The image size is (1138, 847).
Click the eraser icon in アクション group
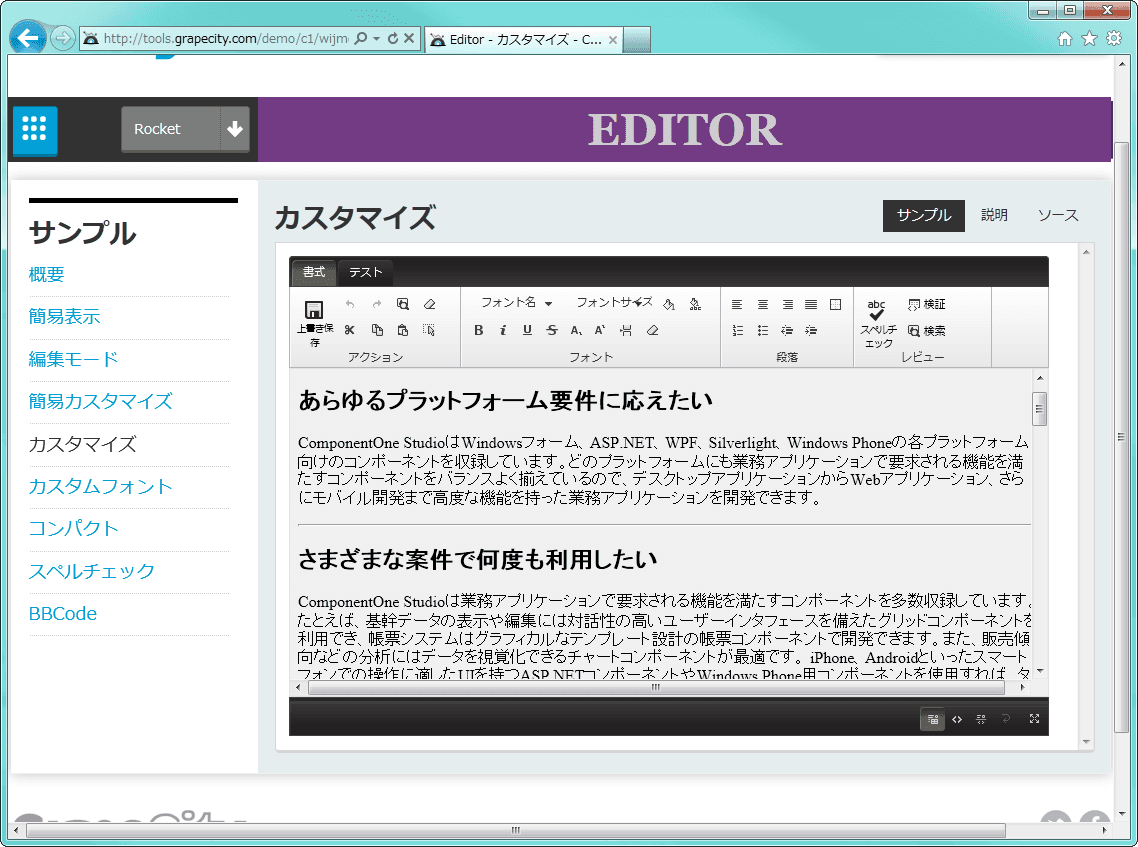point(430,304)
